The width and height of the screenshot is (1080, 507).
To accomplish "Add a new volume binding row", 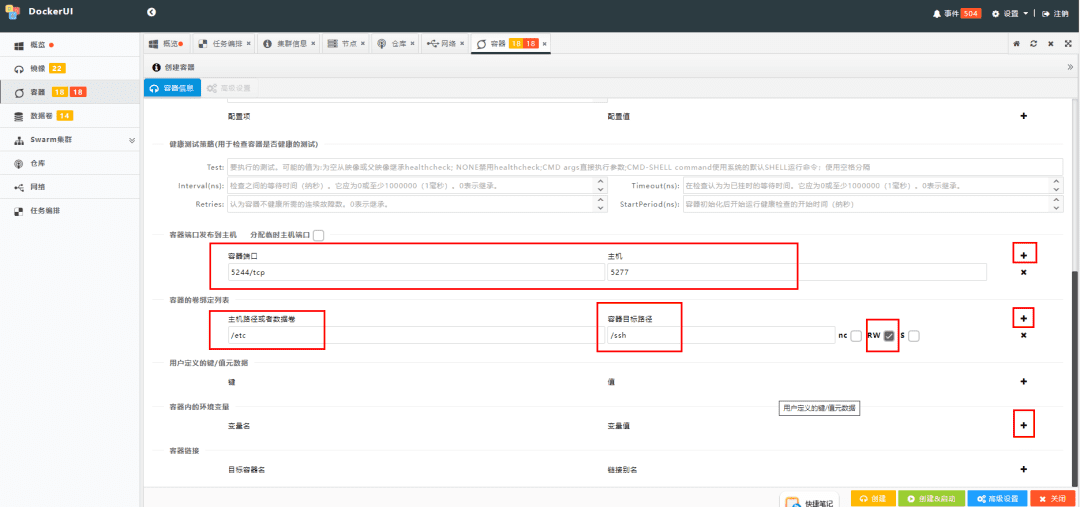I will 1023,318.
